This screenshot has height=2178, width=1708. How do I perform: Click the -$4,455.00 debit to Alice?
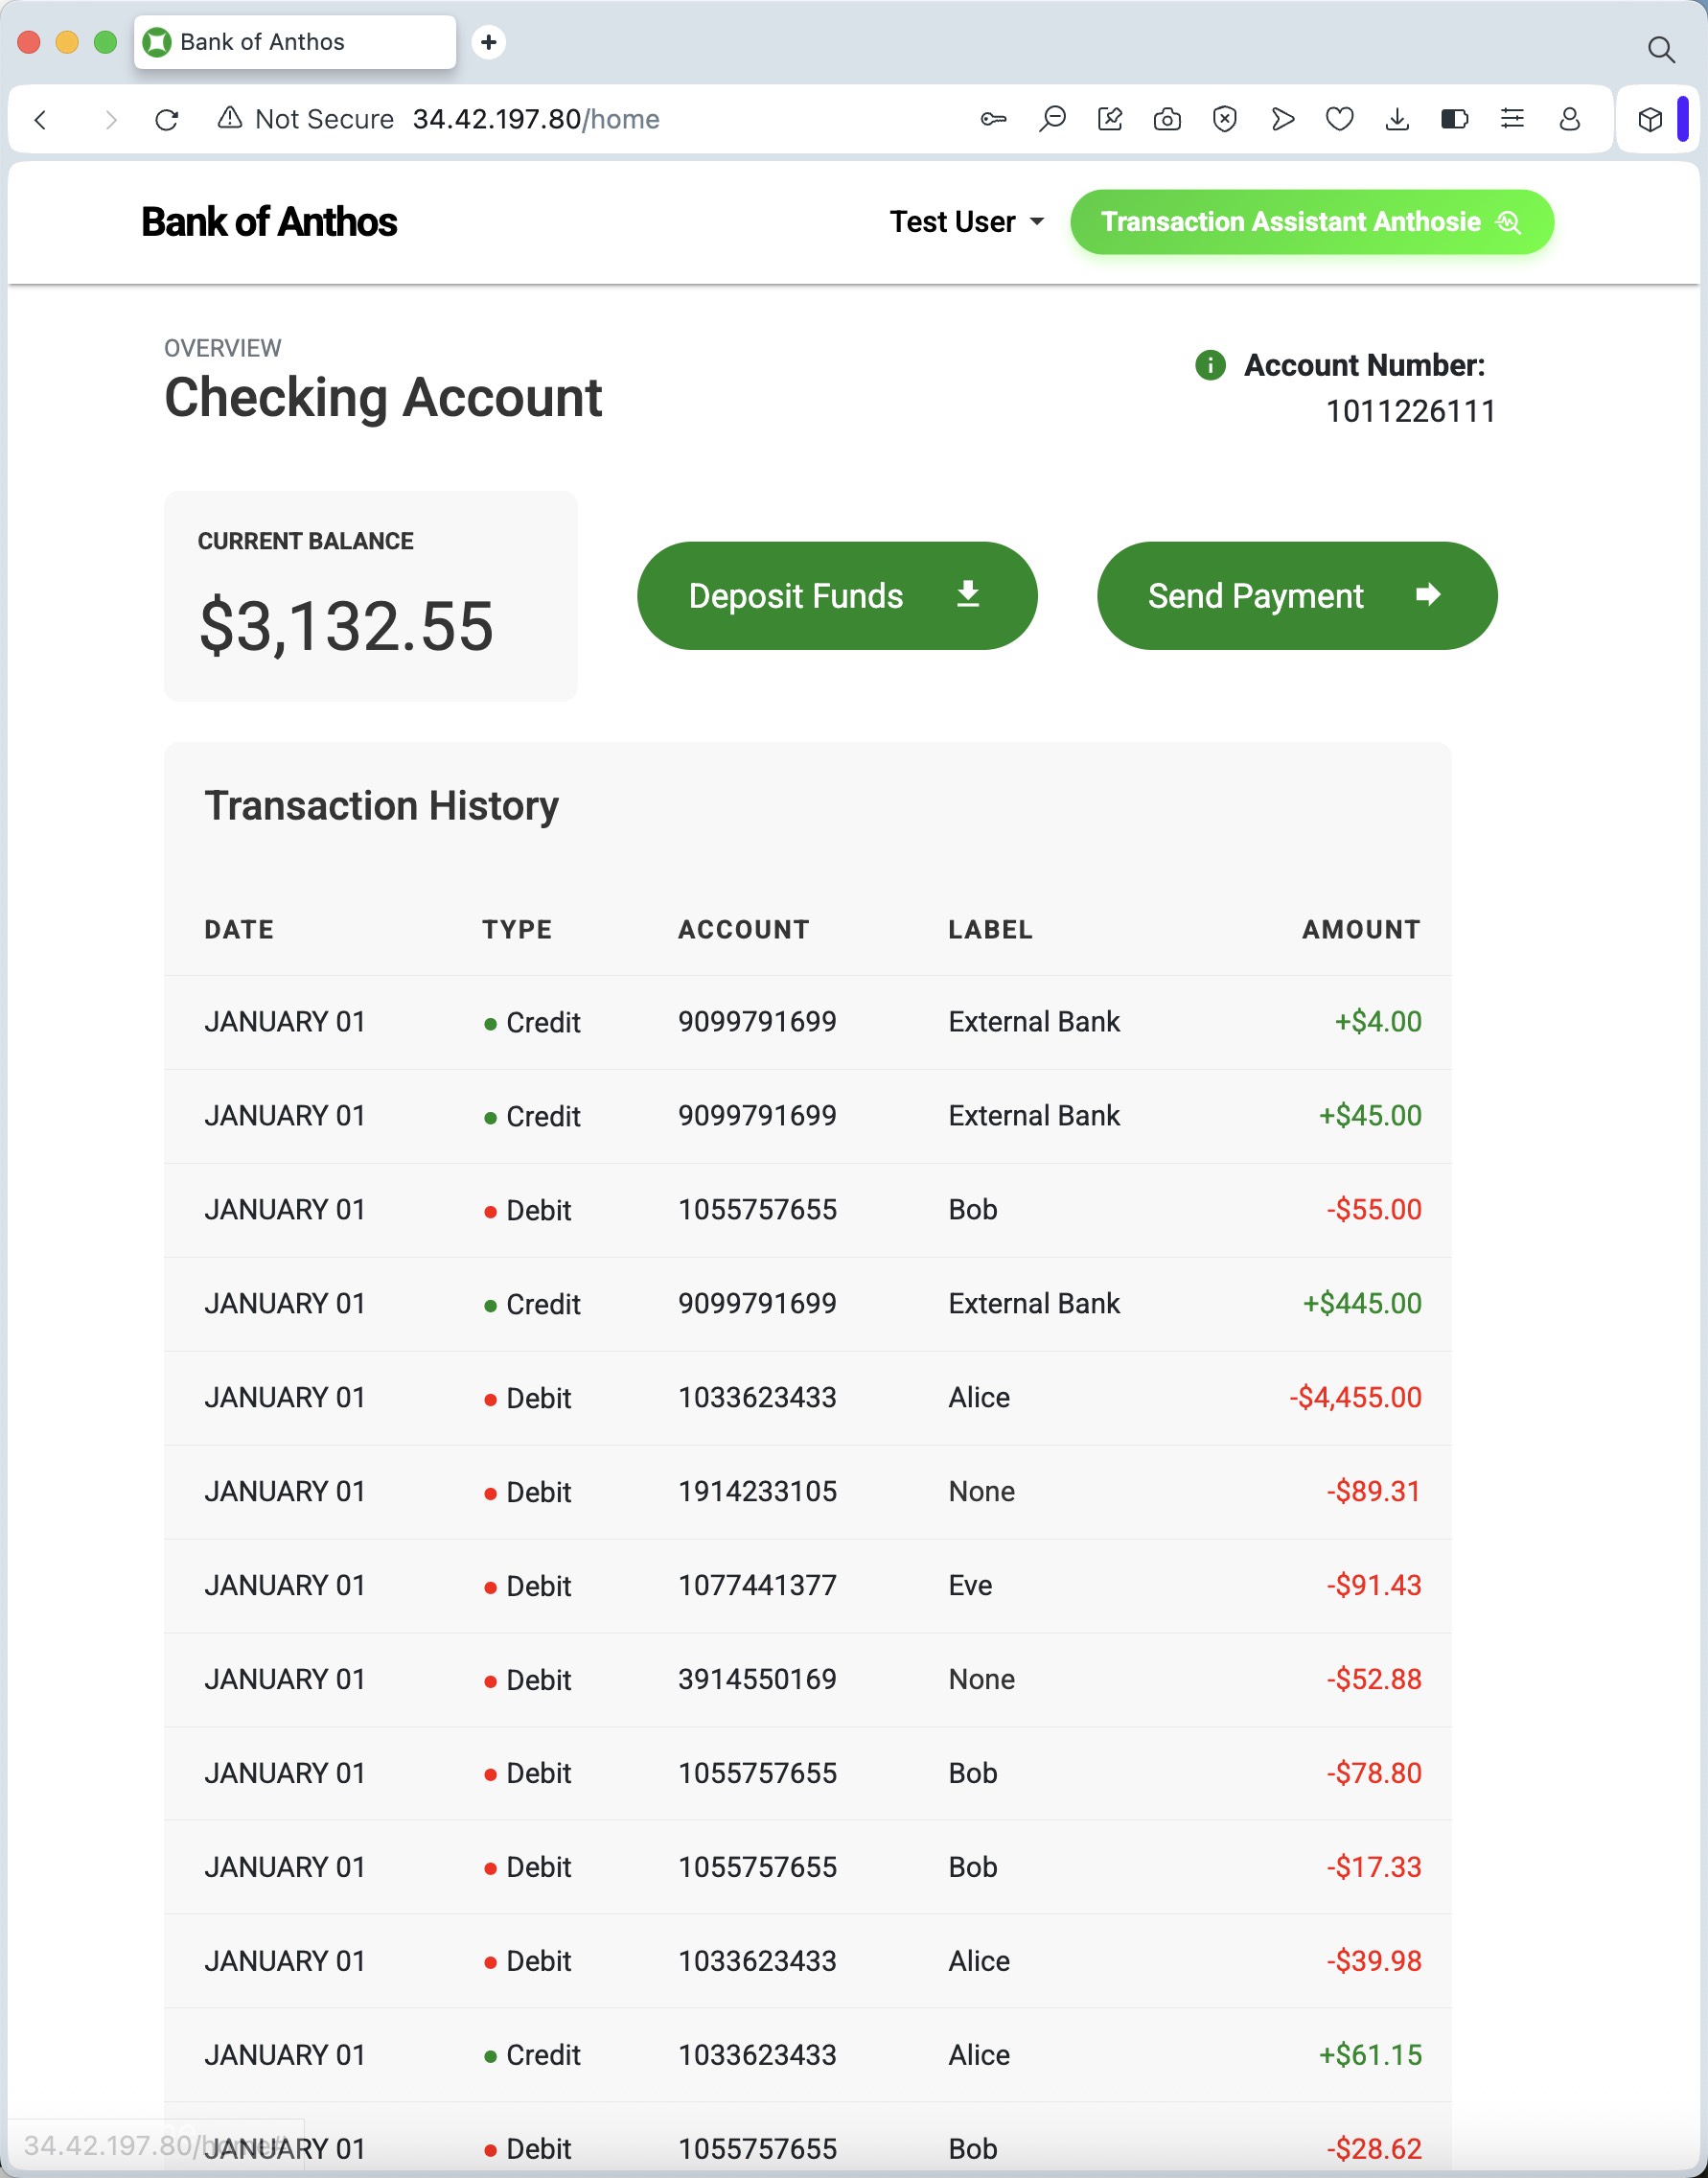1355,1397
